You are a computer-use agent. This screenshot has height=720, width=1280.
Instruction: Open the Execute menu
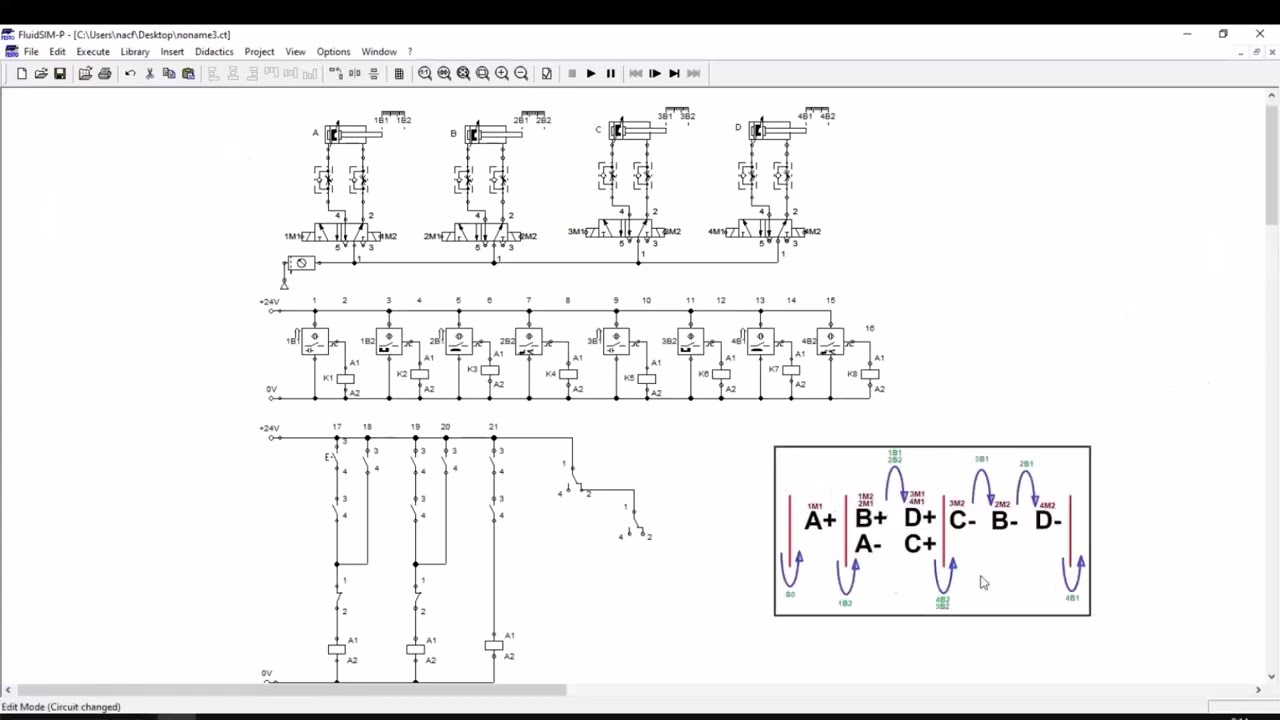pyautogui.click(x=93, y=51)
